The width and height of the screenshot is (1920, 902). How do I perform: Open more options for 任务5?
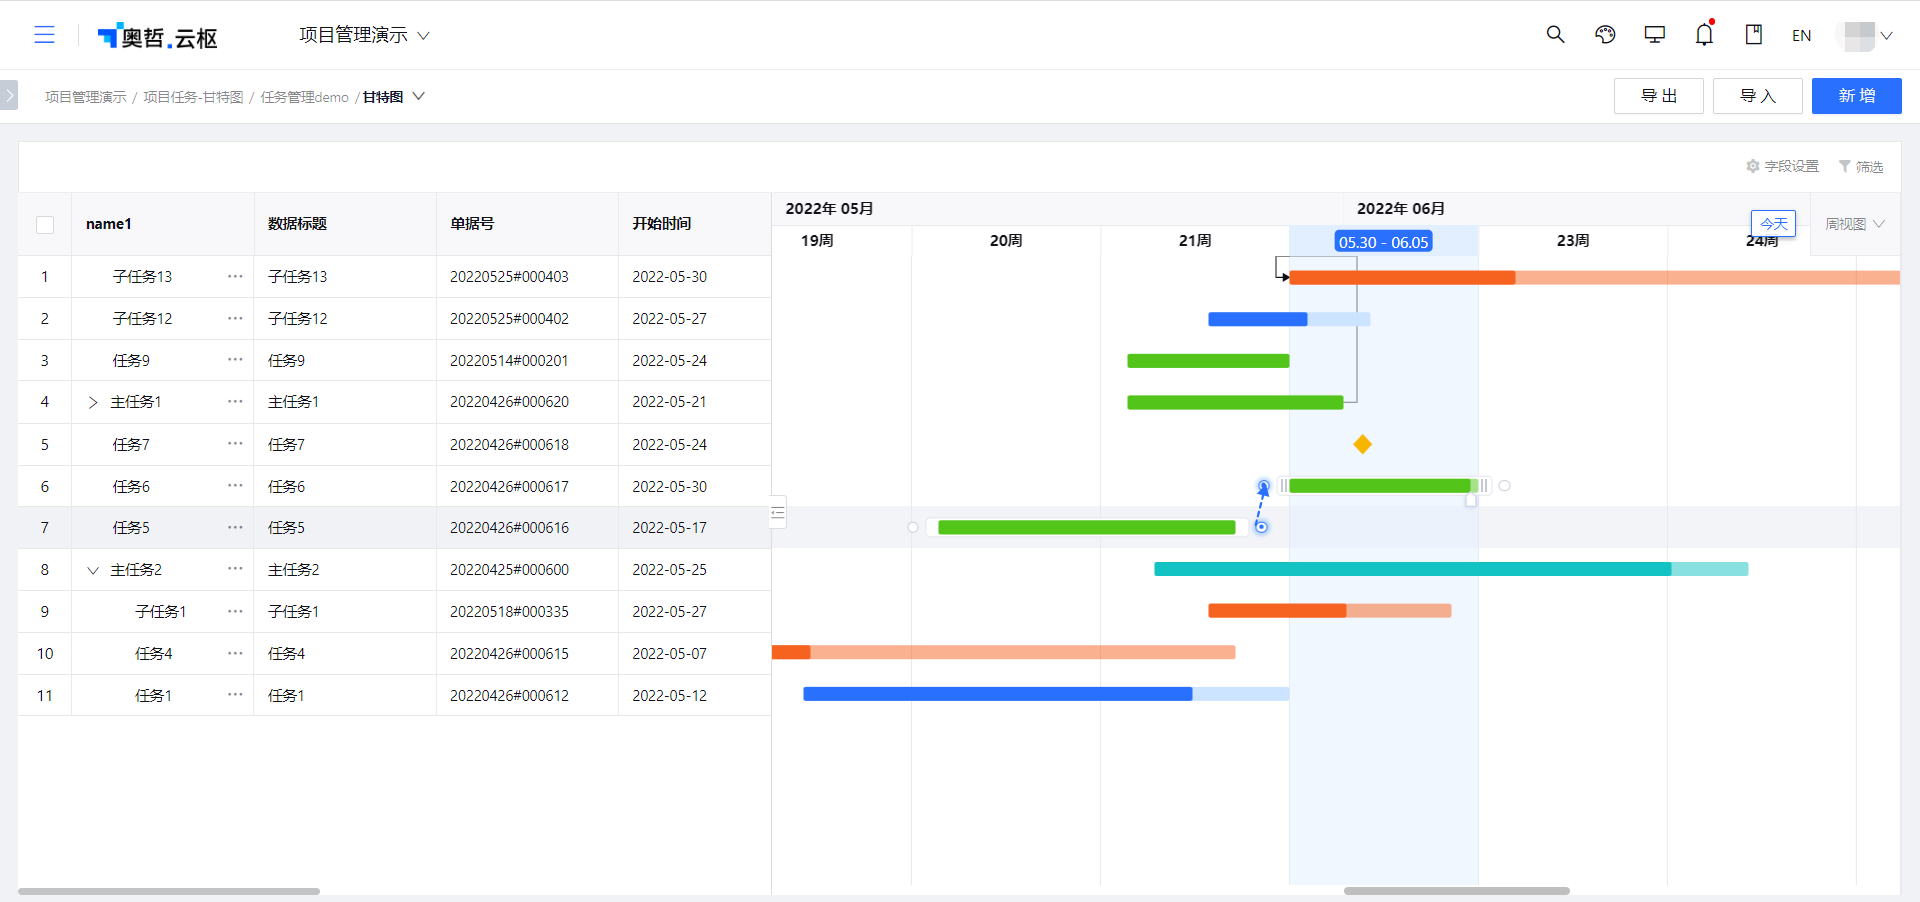pos(235,527)
